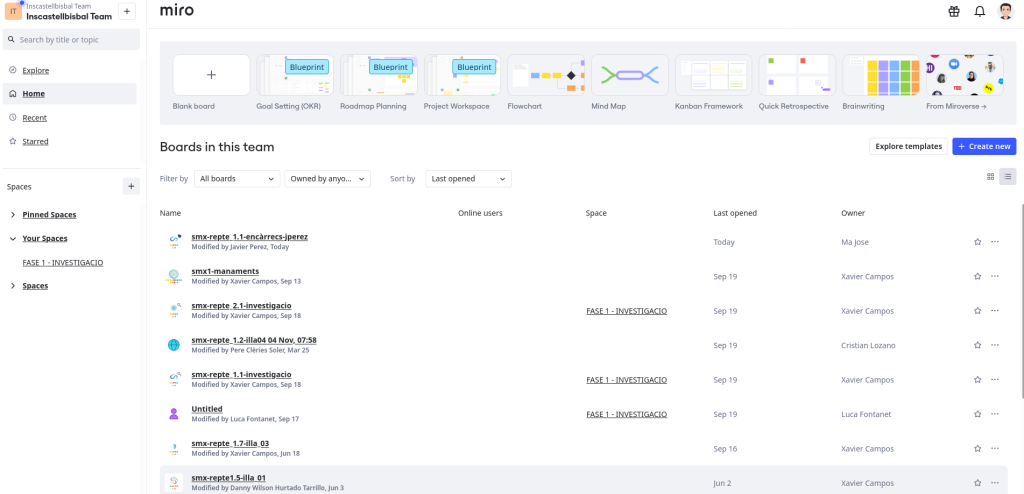Viewport: 1024px width, 494px height.
Task: Click the Create new button
Action: point(984,146)
